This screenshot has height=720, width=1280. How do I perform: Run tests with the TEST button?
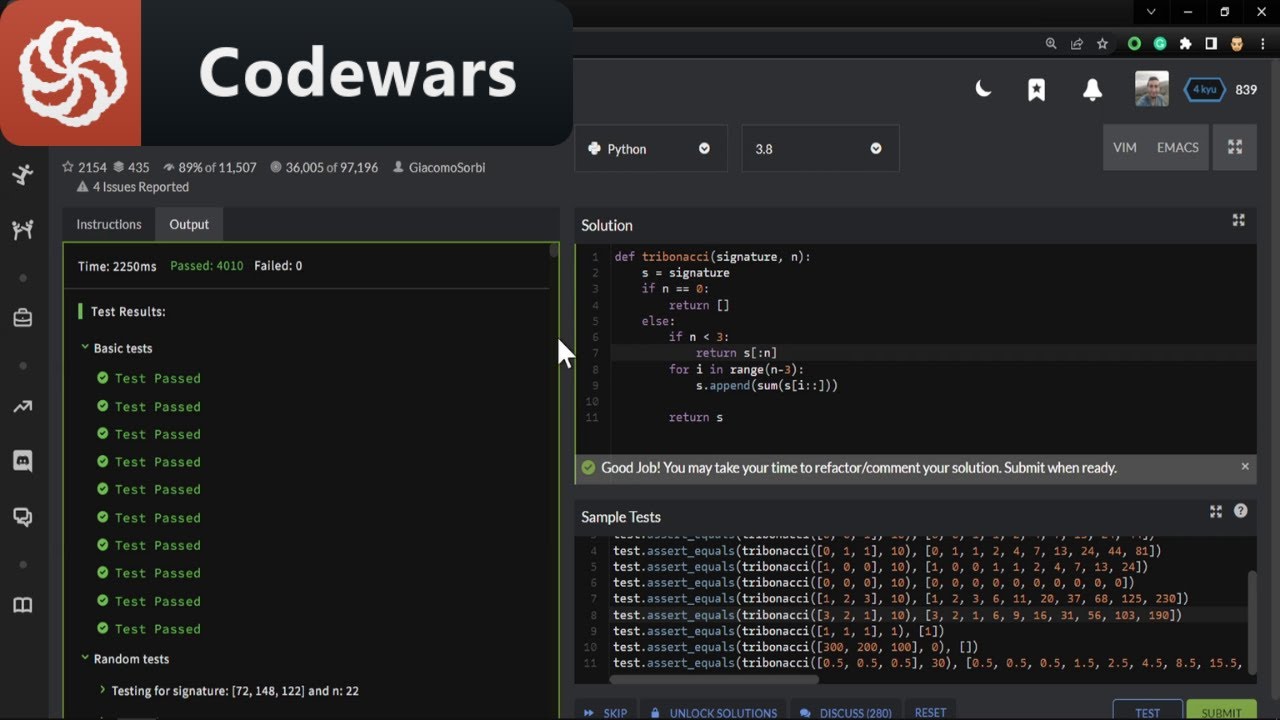point(1147,712)
